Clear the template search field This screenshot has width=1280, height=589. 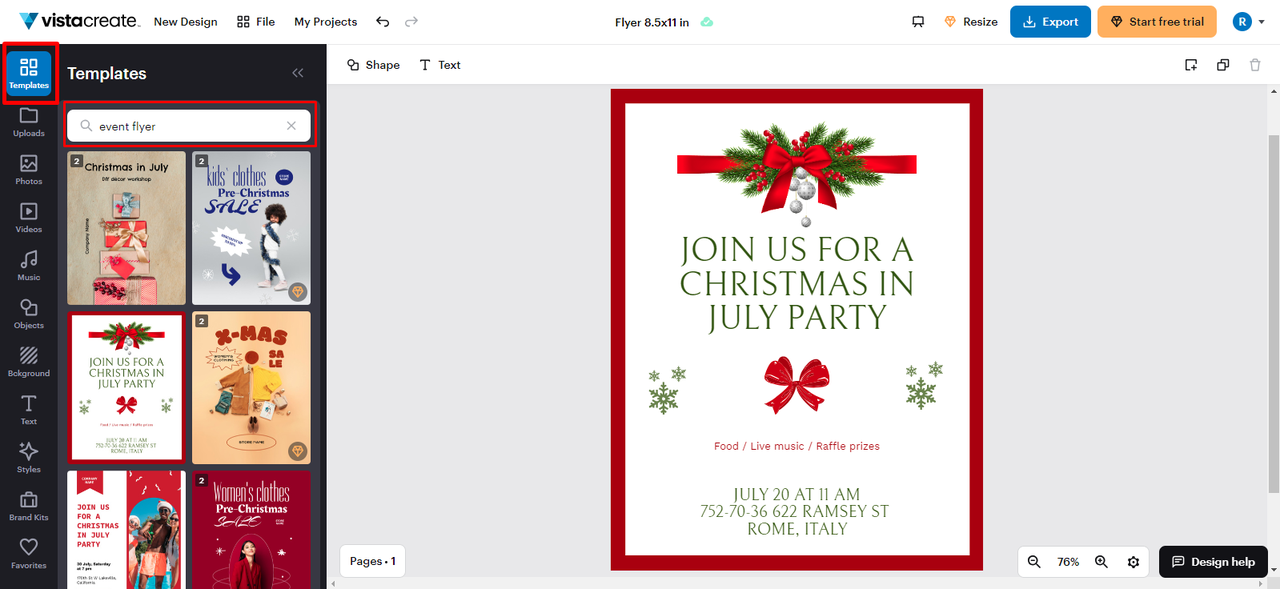(x=291, y=126)
